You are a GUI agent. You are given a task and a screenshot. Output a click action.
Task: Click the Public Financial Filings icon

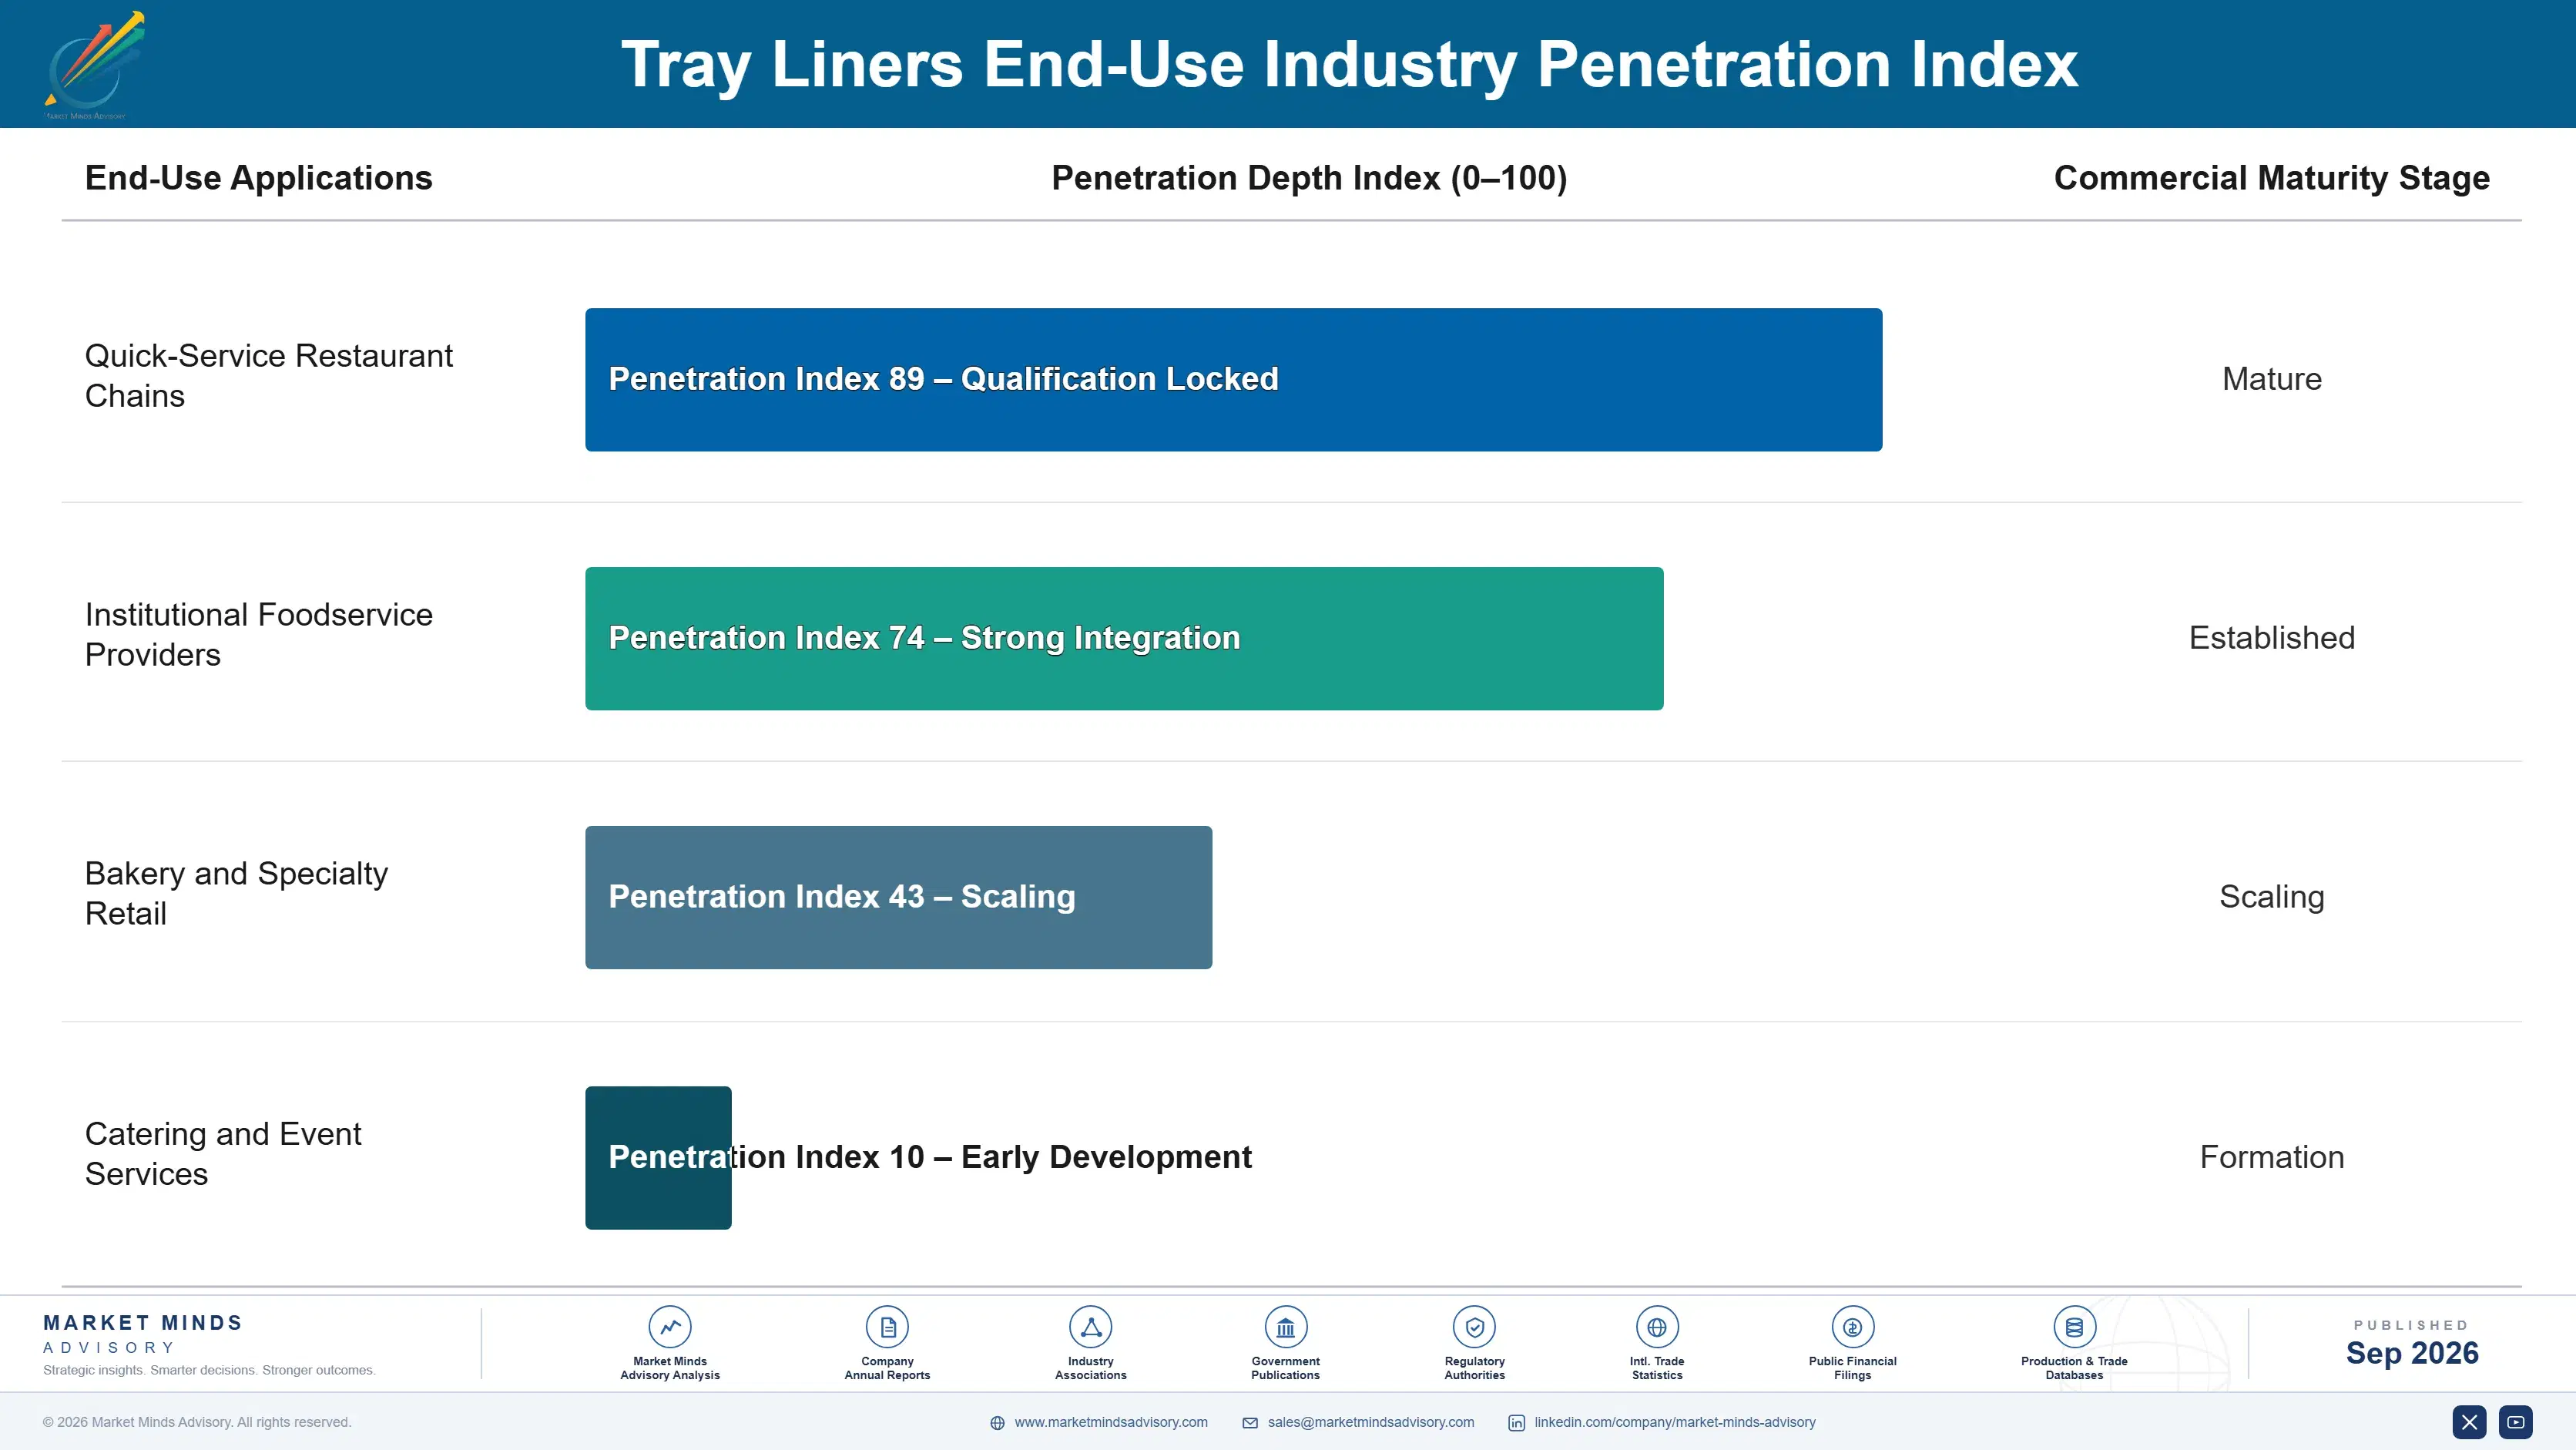tap(1852, 1327)
